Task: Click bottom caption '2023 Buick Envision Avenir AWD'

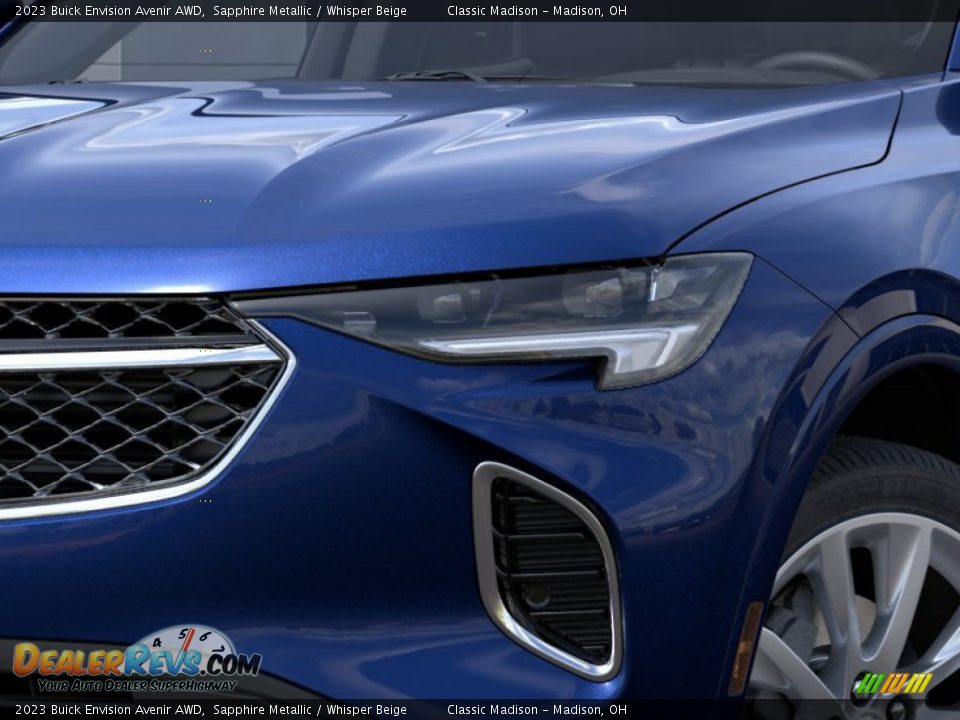Action: 109,710
